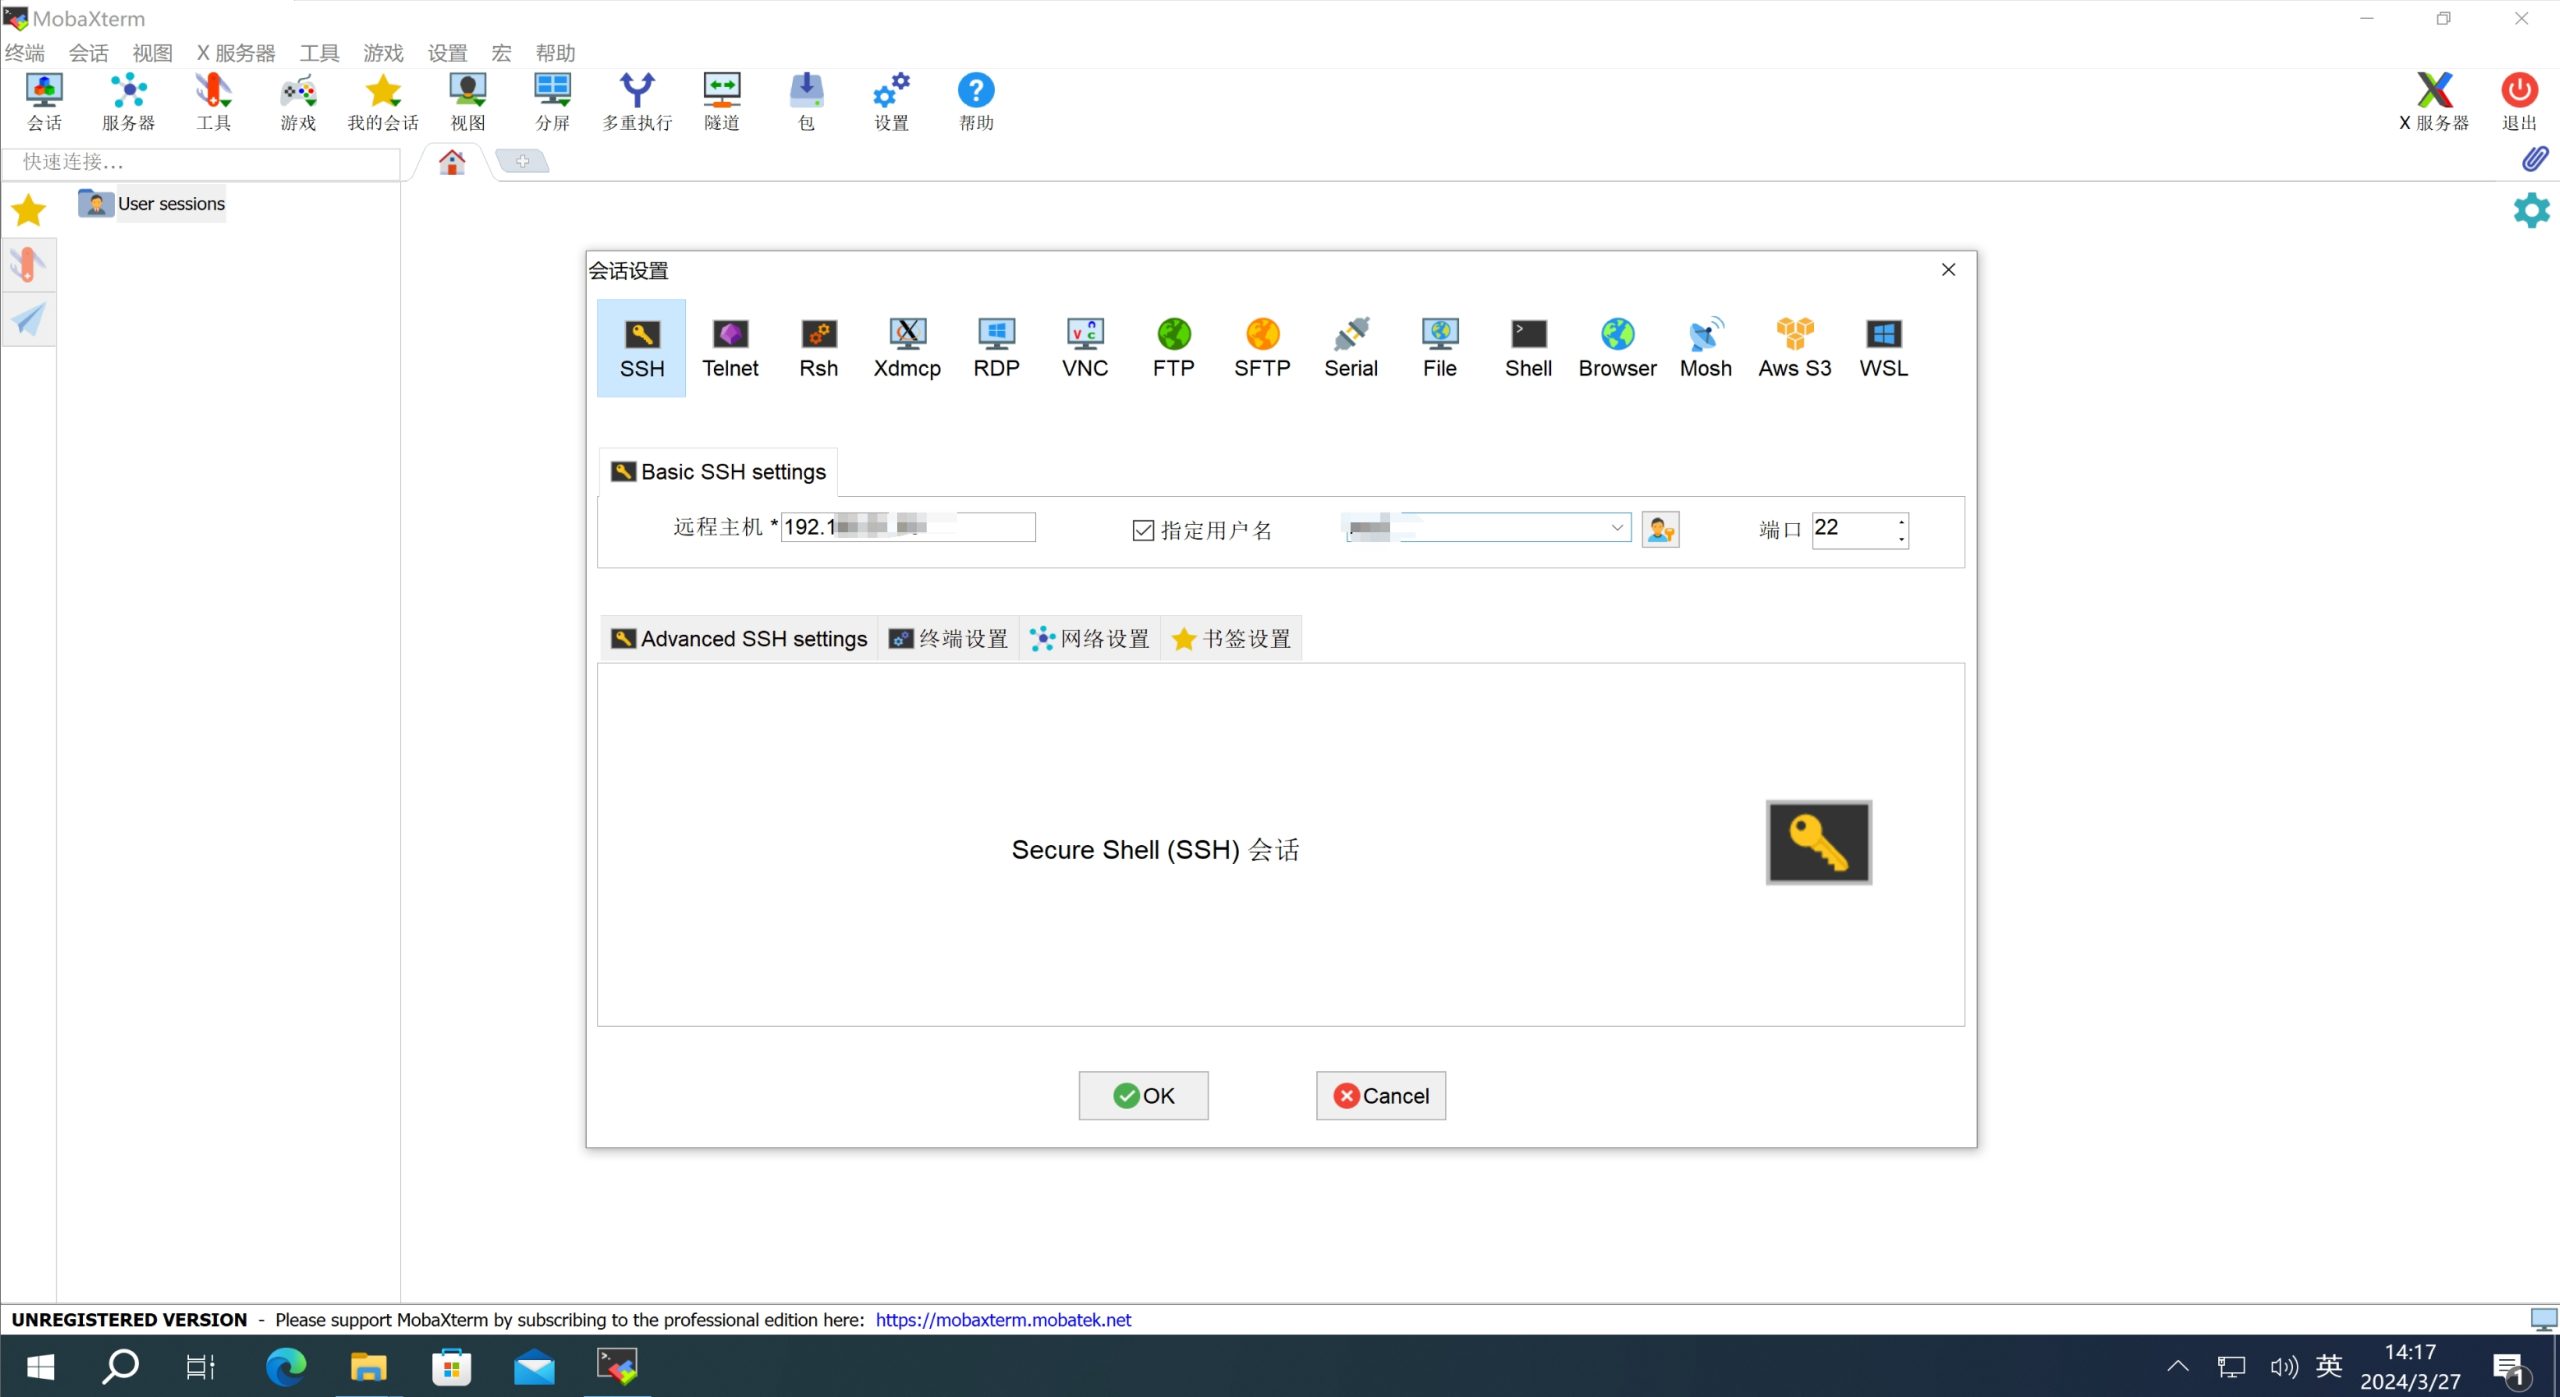Close the 会话设置 dialog
This screenshot has width=2560, height=1397.
[1948, 270]
